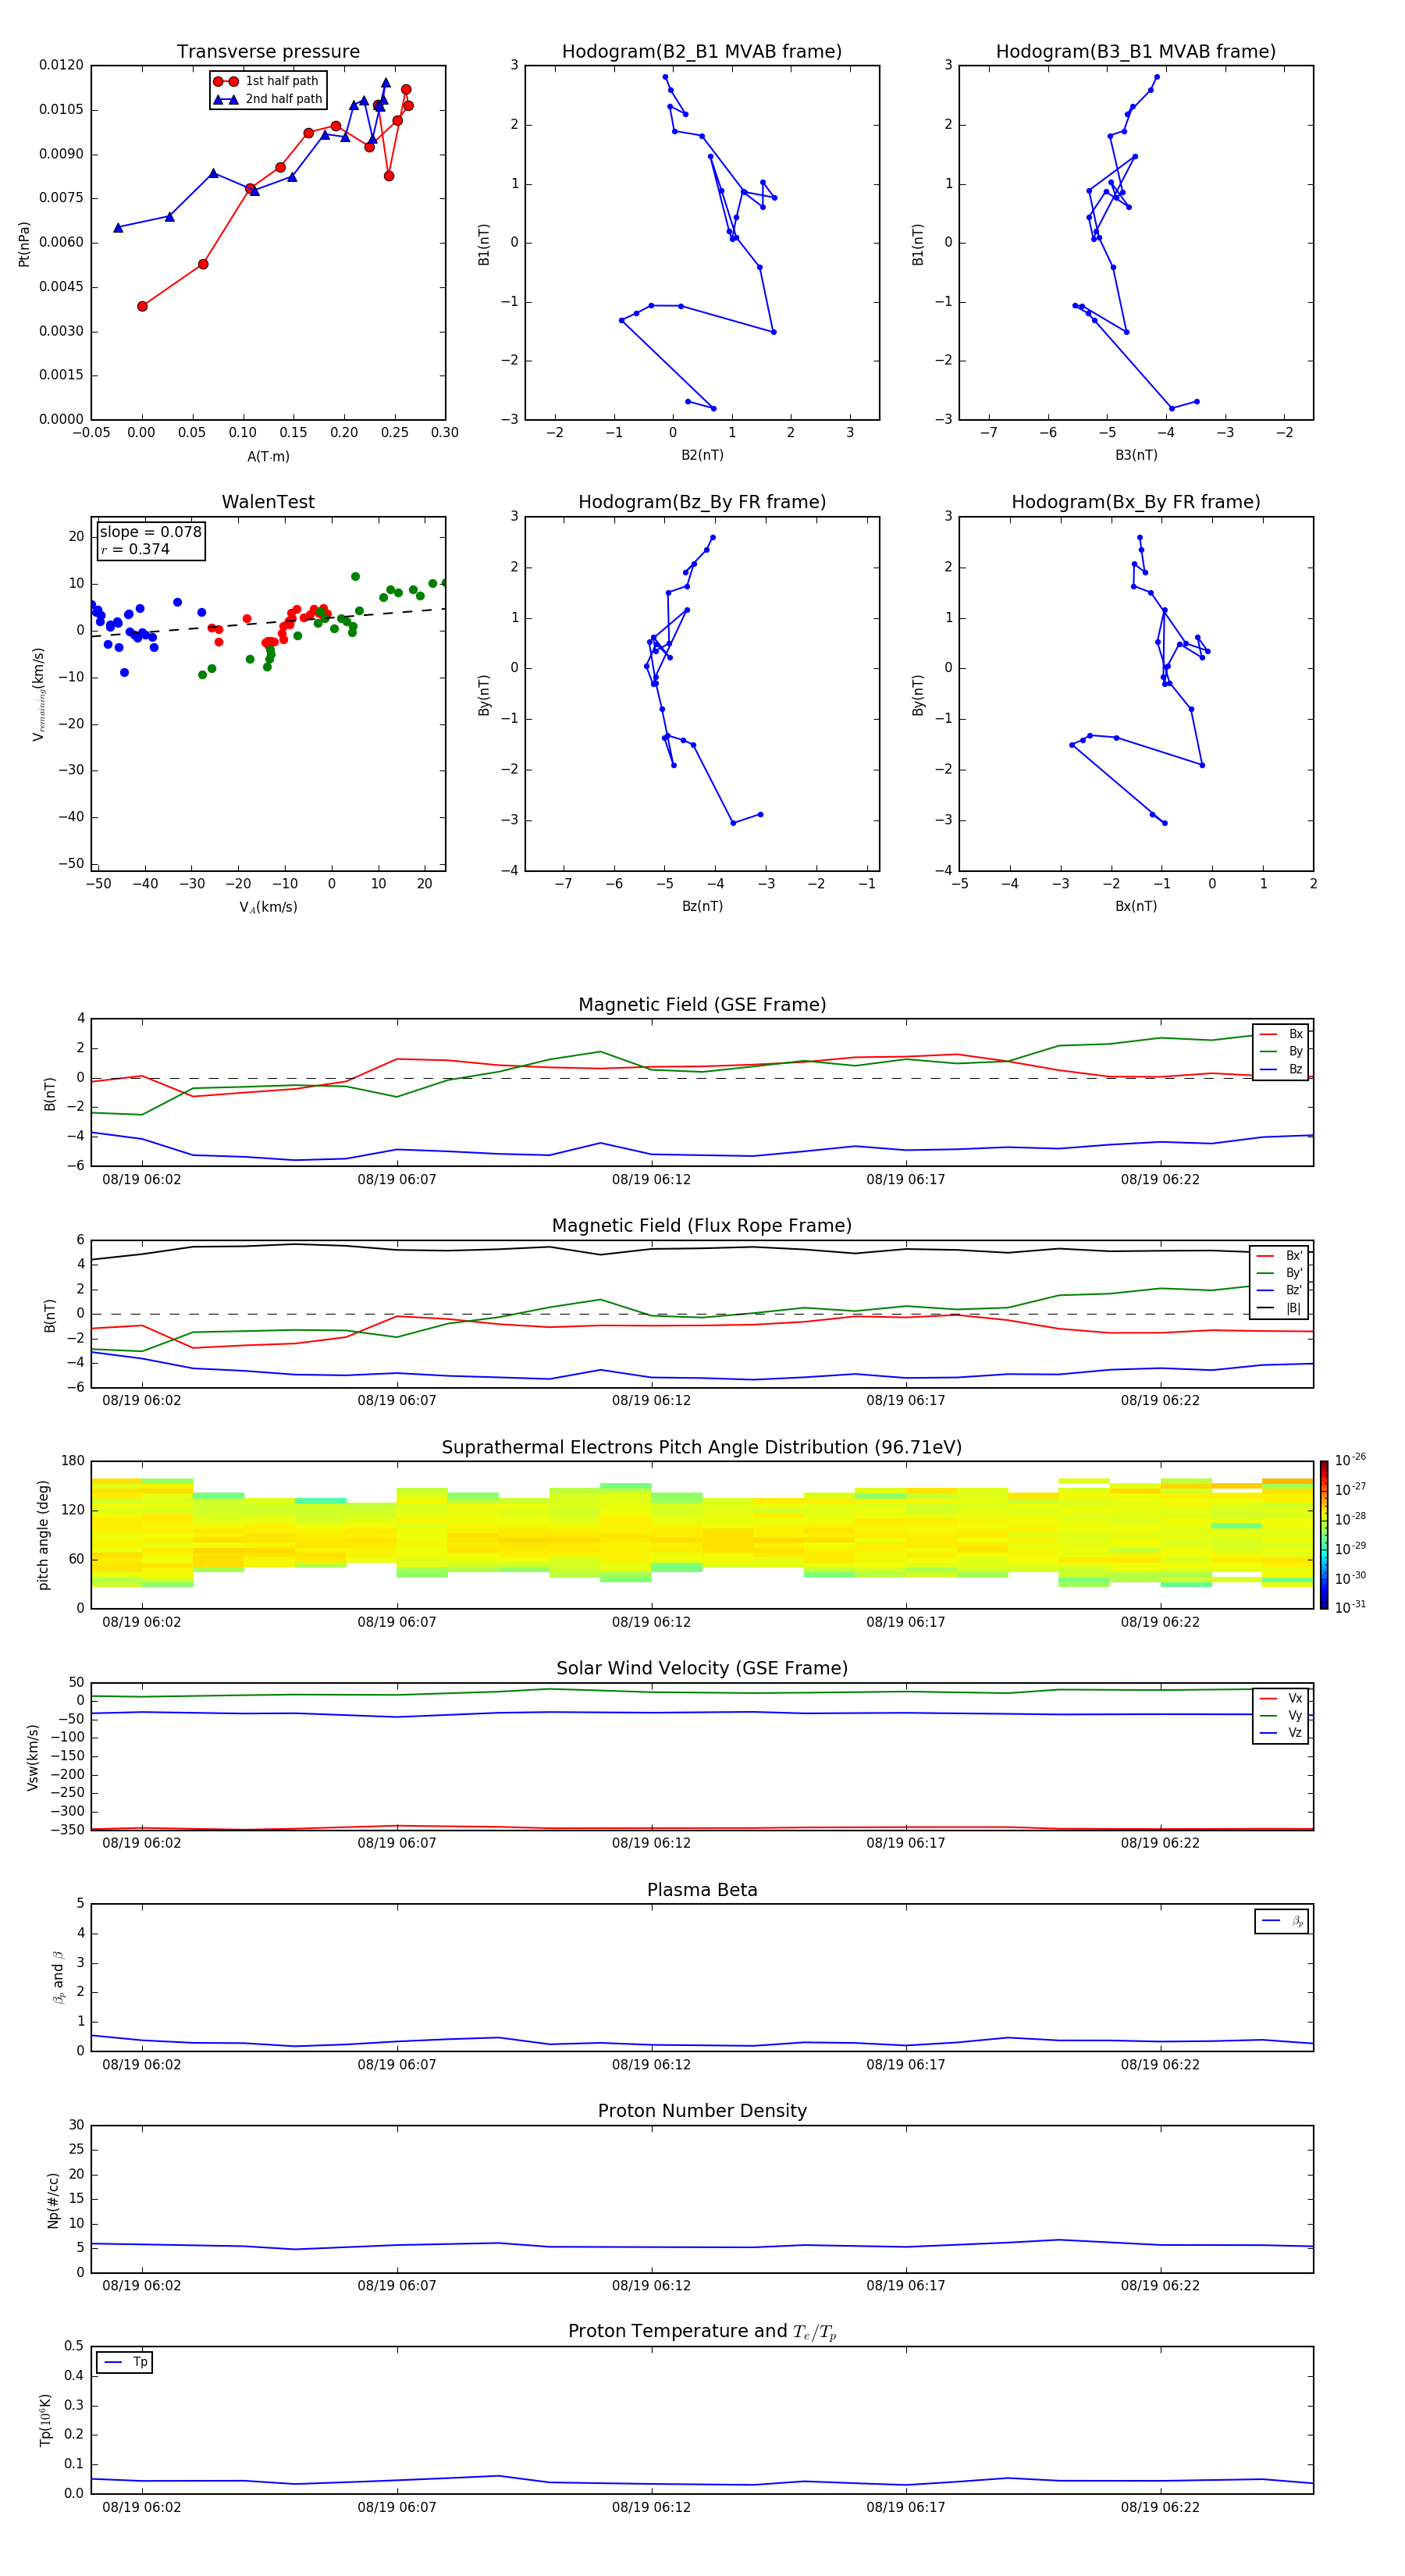Click the pitch angle distribution colorbar
The image size is (1405, 2576).
(x=1324, y=1534)
